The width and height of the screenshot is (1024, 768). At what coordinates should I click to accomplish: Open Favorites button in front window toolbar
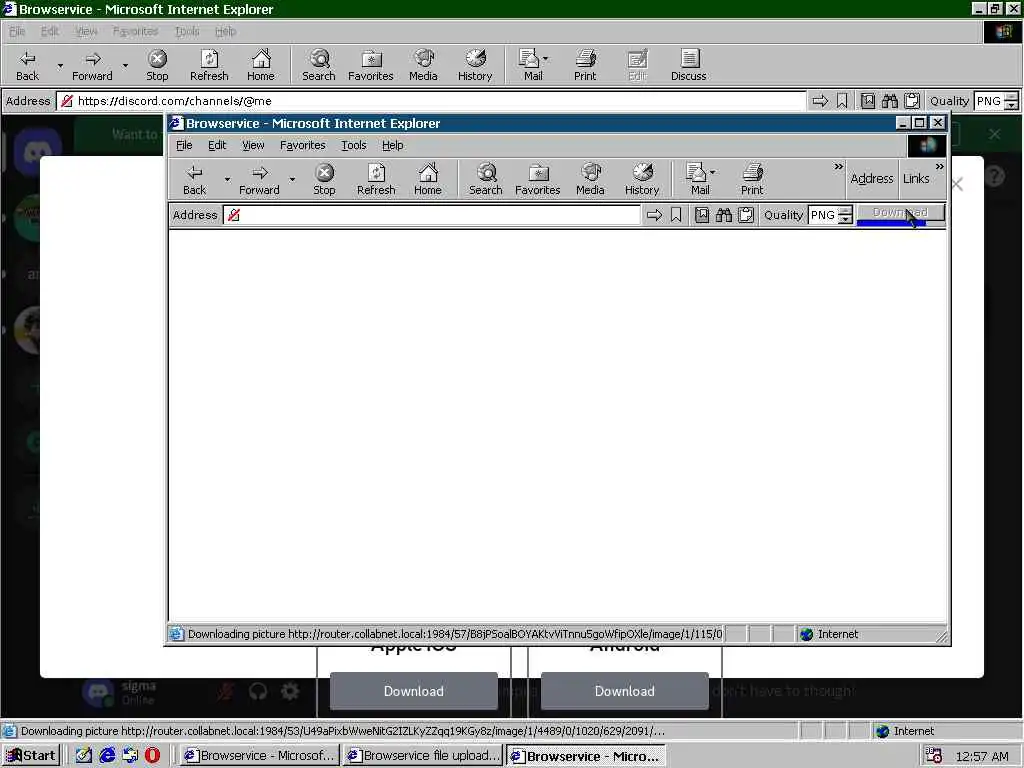click(537, 179)
